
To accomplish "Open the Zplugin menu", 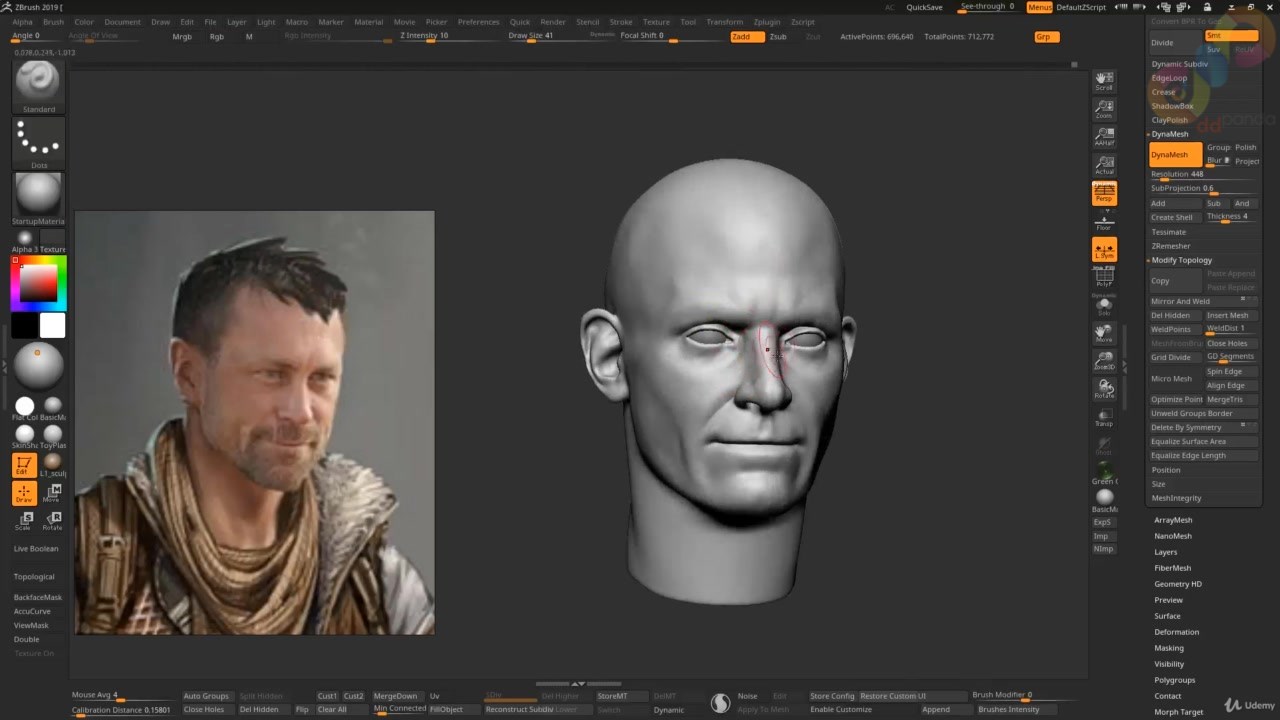I will [767, 22].
